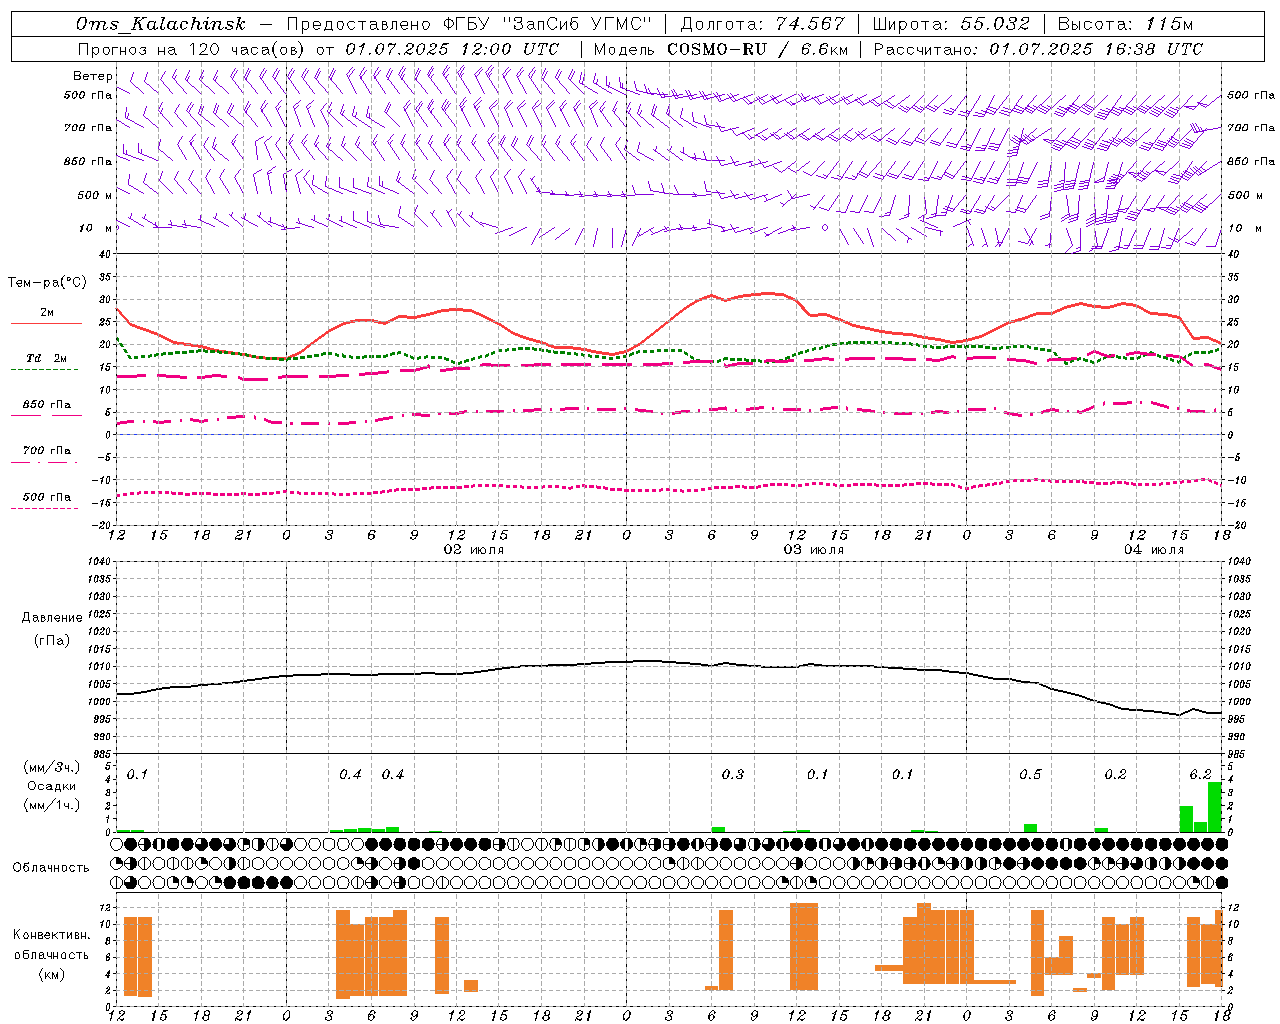The image size is (1280, 1024).
Task: Click the pink dotted sample under 500 гПа legend
Action: click(x=44, y=508)
